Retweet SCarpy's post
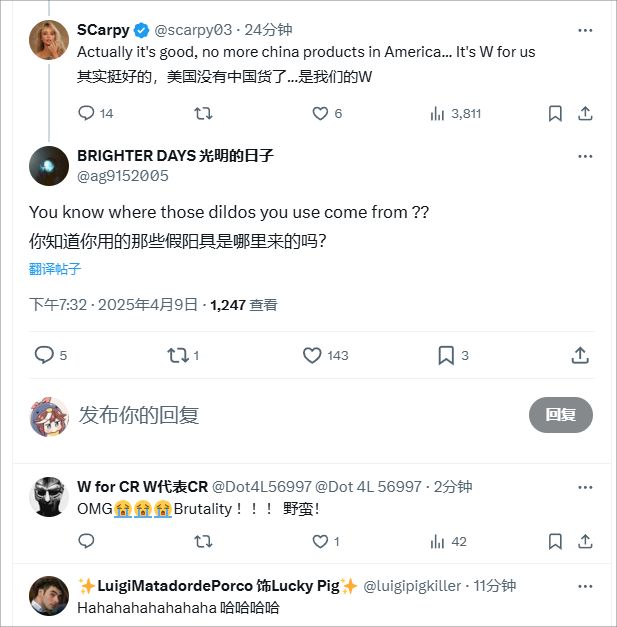 click(x=202, y=114)
